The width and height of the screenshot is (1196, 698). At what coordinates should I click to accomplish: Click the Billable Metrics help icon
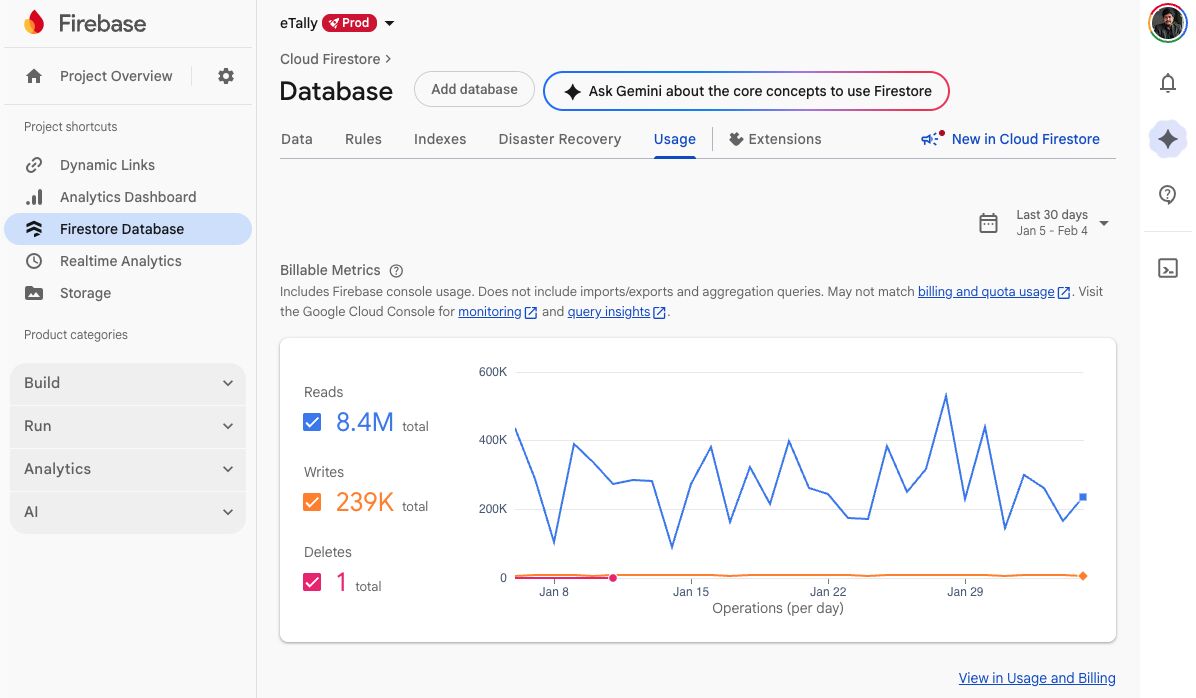tap(396, 271)
